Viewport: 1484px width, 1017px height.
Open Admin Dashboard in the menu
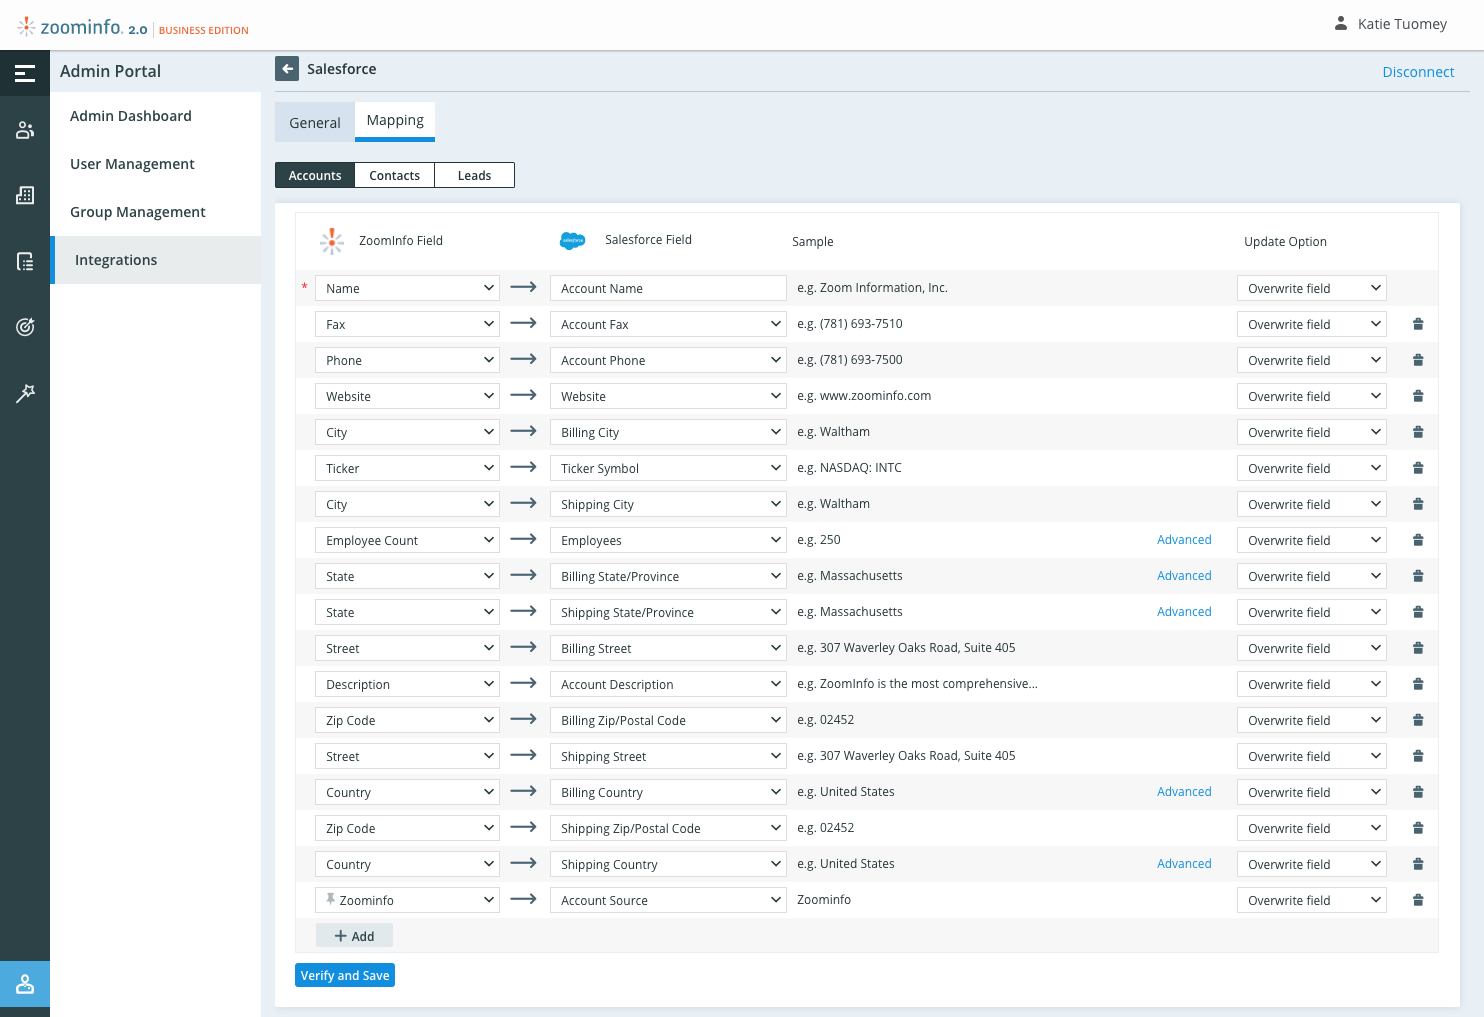coord(156,116)
